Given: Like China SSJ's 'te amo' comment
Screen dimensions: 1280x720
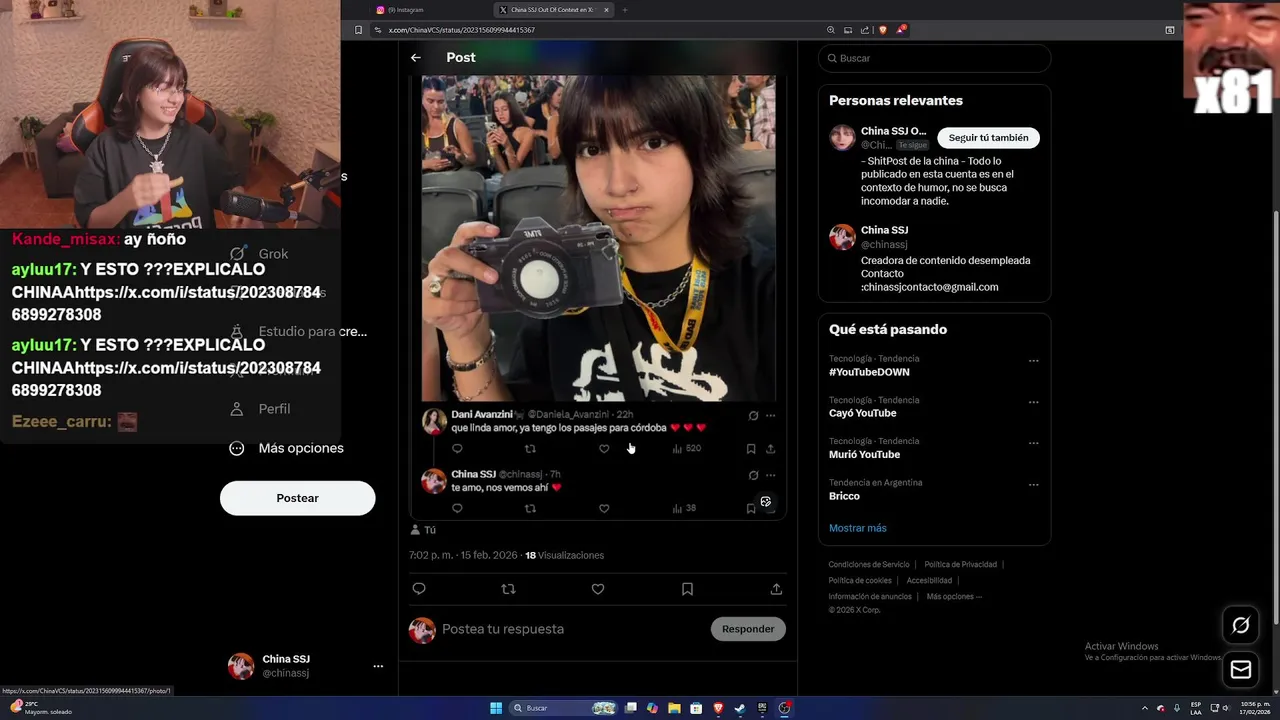Looking at the screenshot, I should 604,509.
